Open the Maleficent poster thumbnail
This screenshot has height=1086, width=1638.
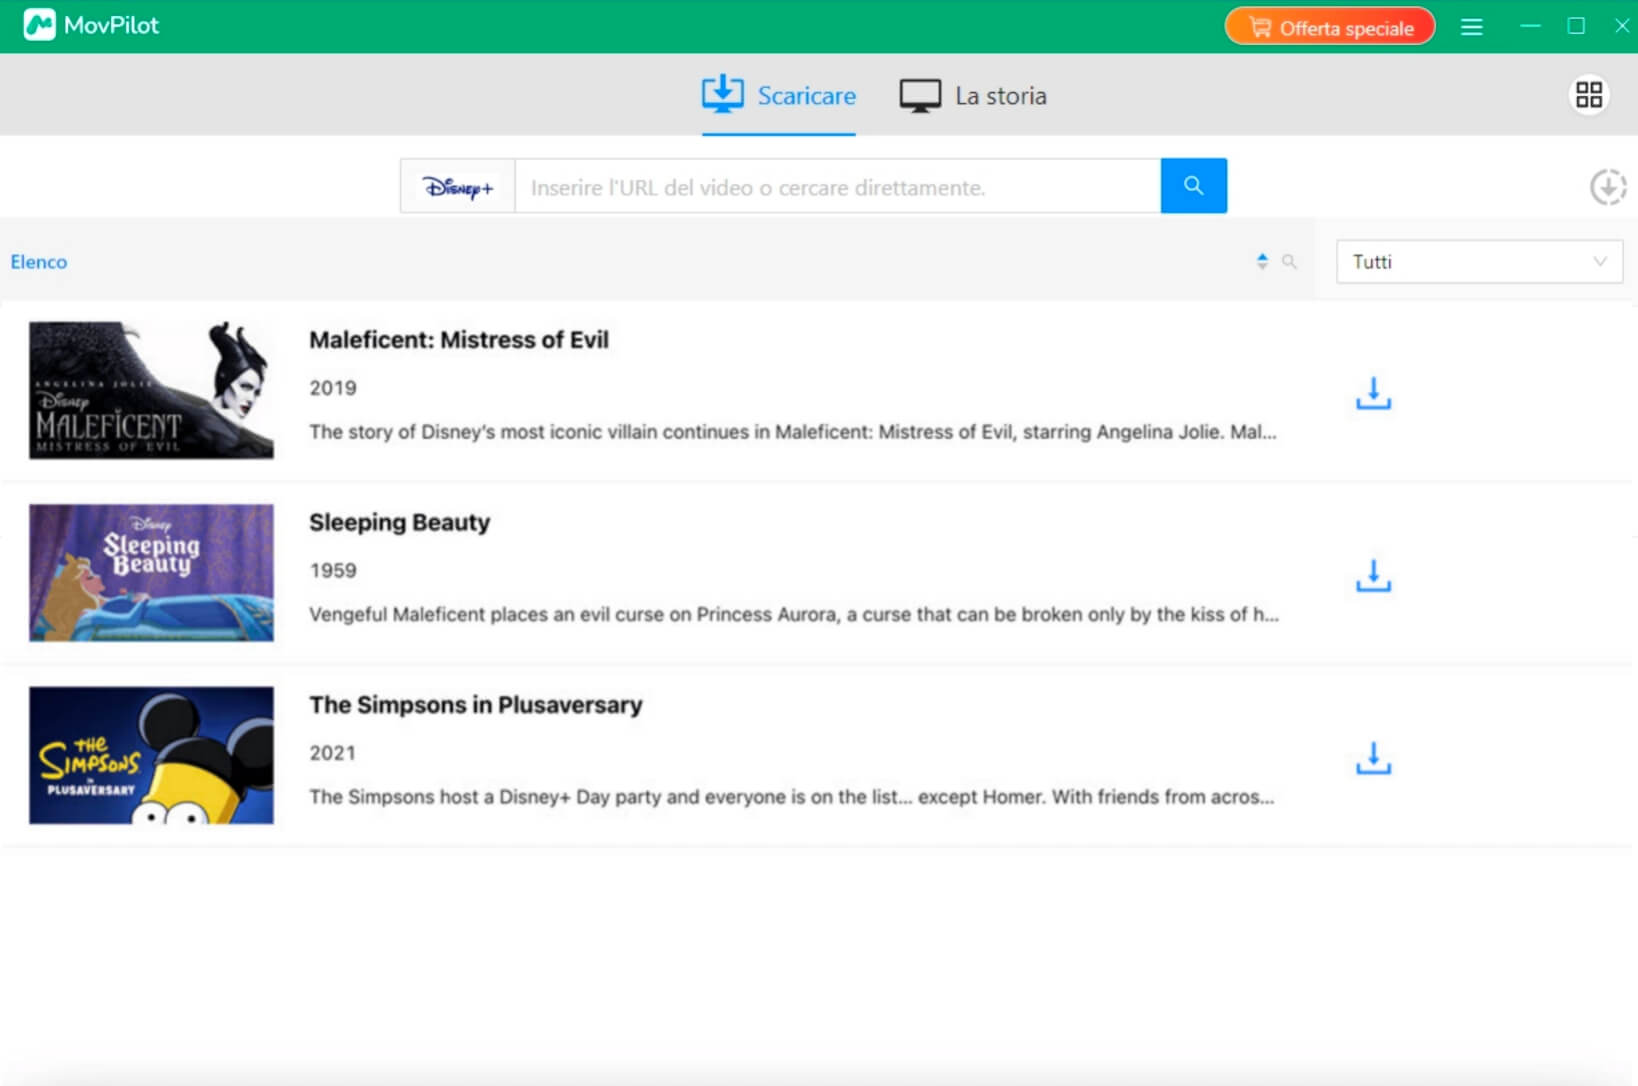(x=151, y=390)
